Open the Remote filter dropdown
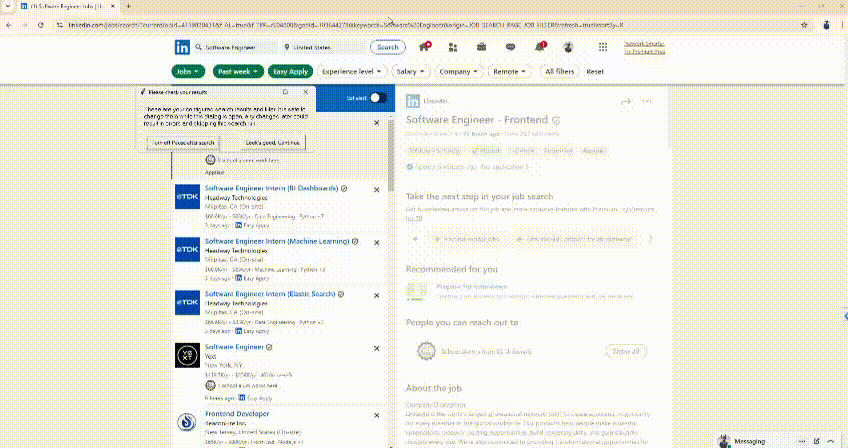 [x=510, y=72]
